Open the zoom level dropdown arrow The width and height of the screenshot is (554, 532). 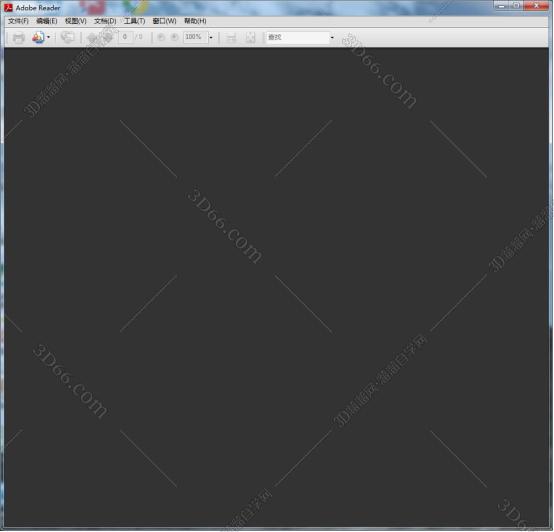click(x=211, y=37)
